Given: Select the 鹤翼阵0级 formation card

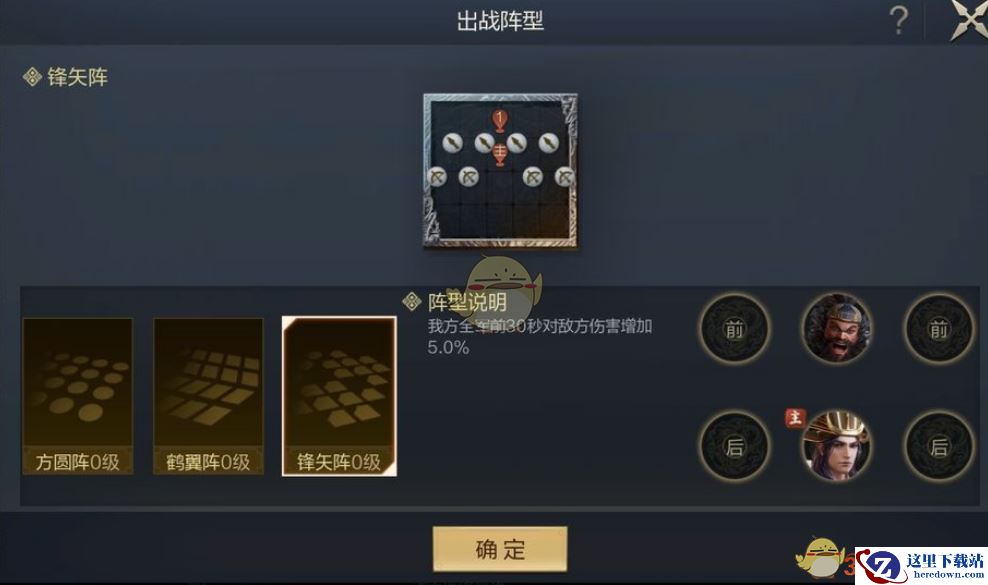Looking at the screenshot, I should 209,396.
